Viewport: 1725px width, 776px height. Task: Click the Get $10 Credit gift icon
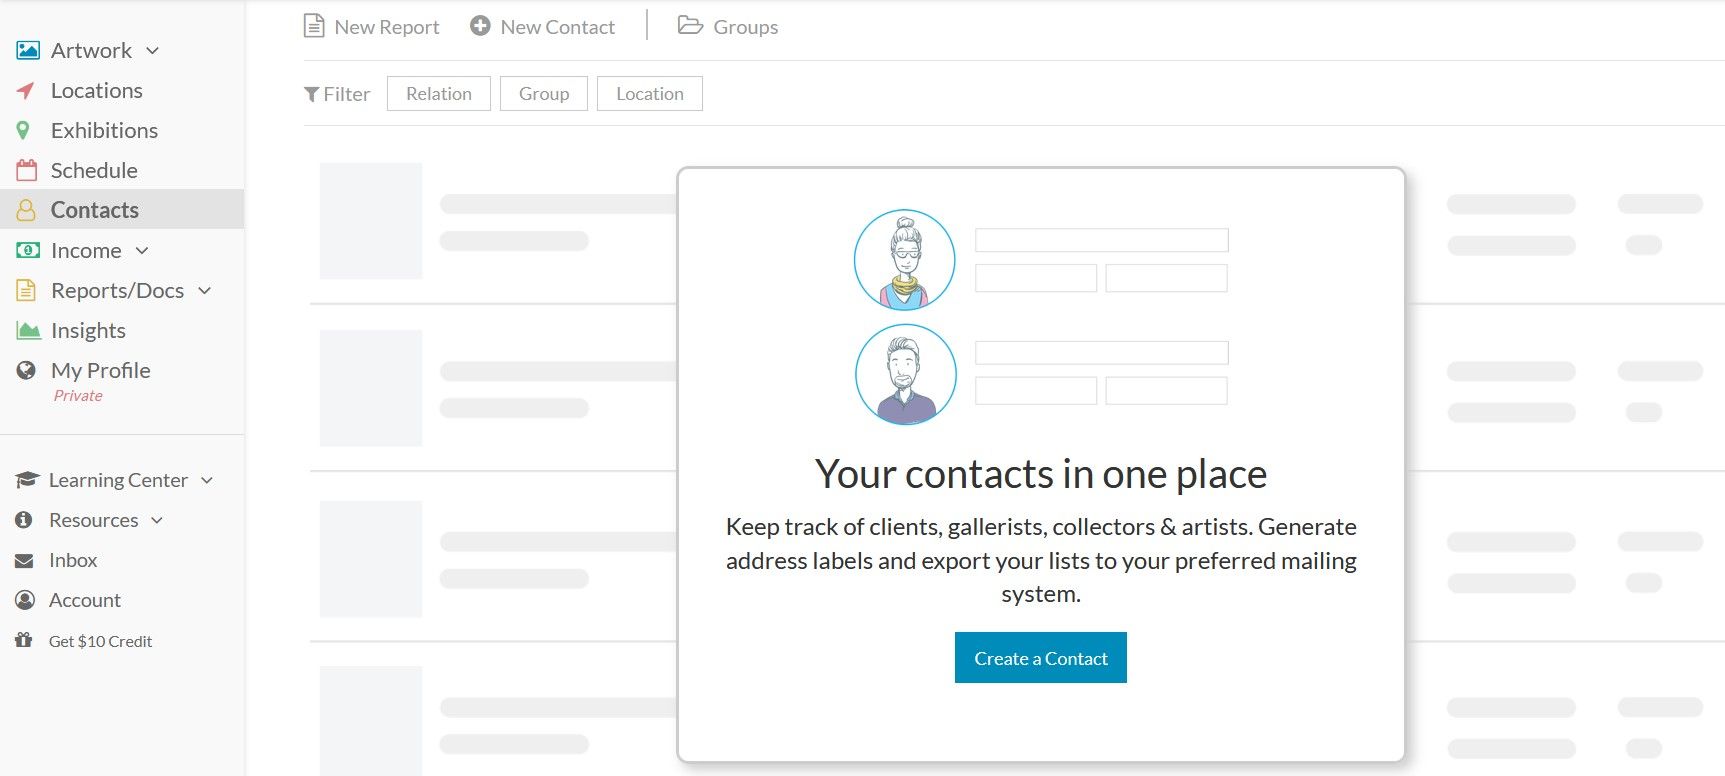click(24, 640)
